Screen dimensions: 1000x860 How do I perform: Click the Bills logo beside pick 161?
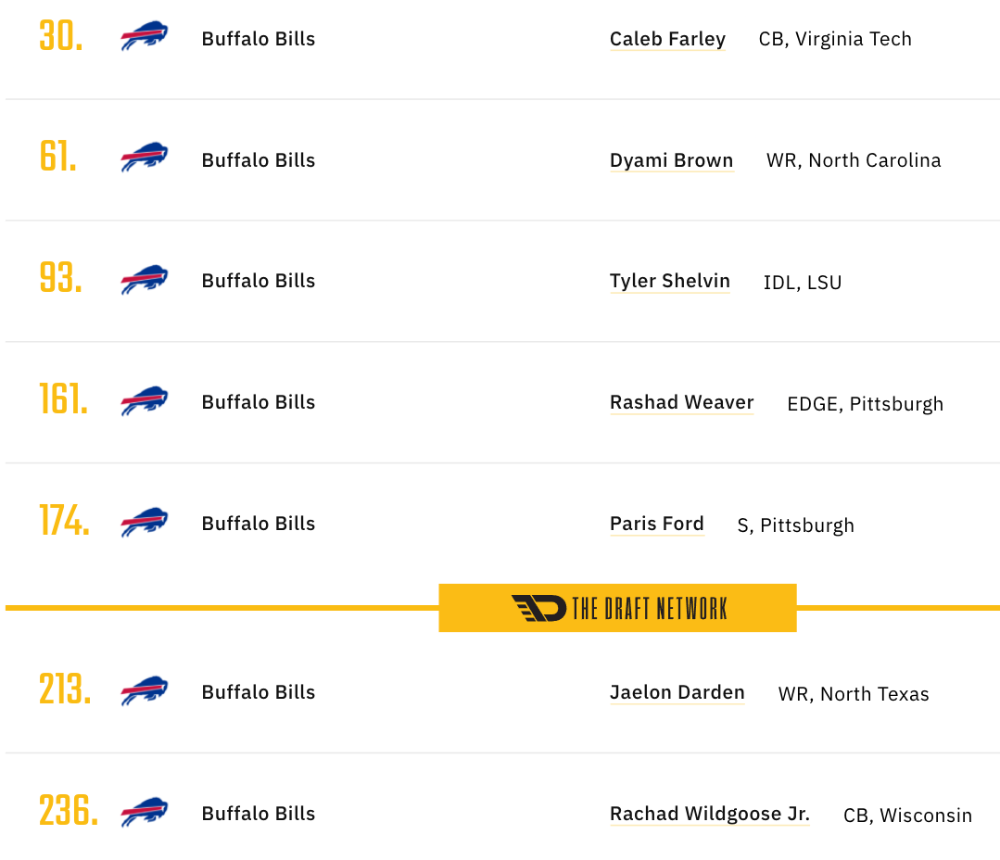pyautogui.click(x=144, y=401)
